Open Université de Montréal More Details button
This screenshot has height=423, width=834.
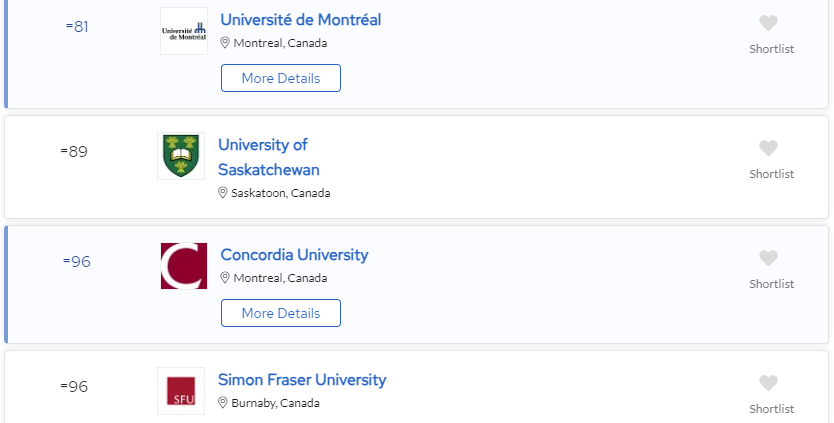(x=281, y=78)
